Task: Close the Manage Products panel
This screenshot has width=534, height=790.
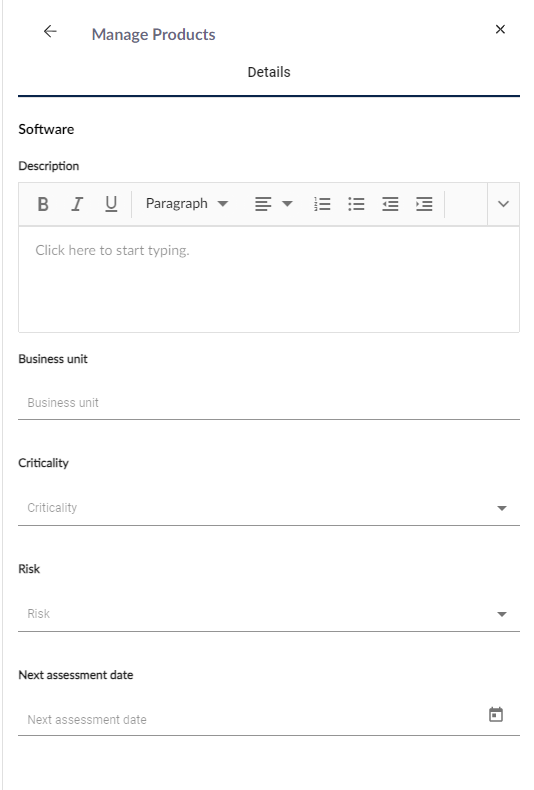Action: point(500,29)
